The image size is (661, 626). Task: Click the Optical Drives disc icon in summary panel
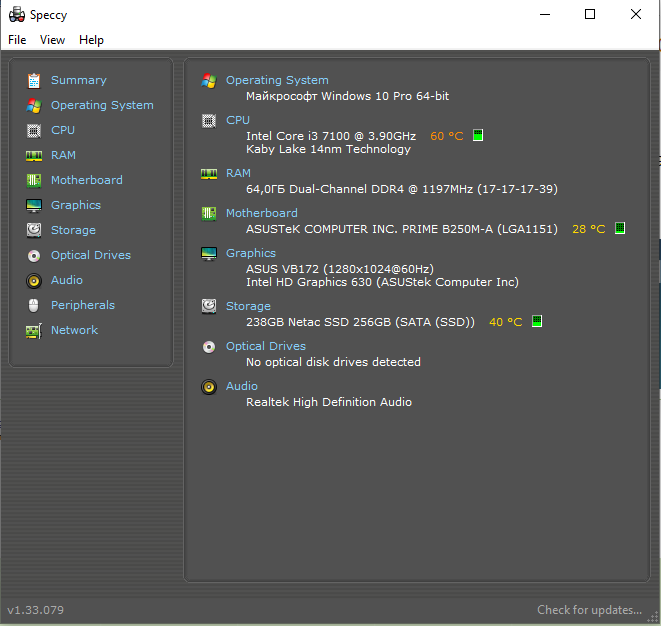[209, 347]
